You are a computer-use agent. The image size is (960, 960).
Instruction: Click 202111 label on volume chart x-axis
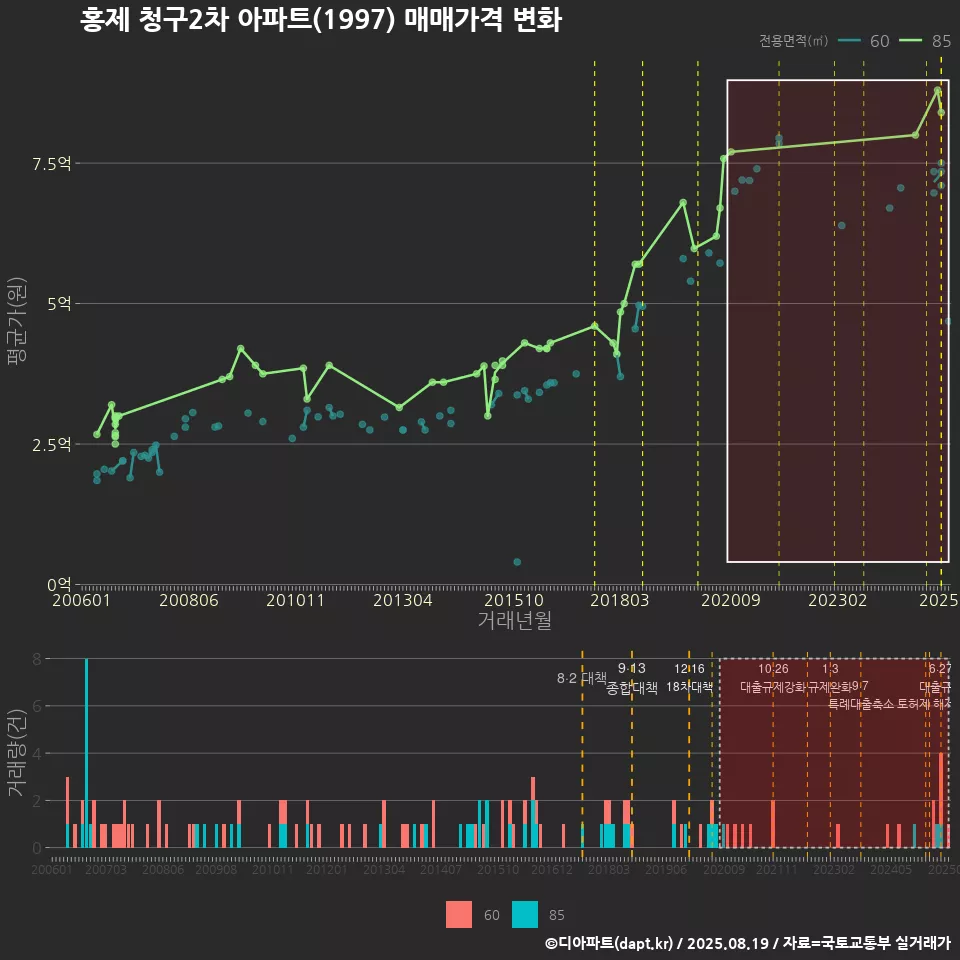pos(777,869)
